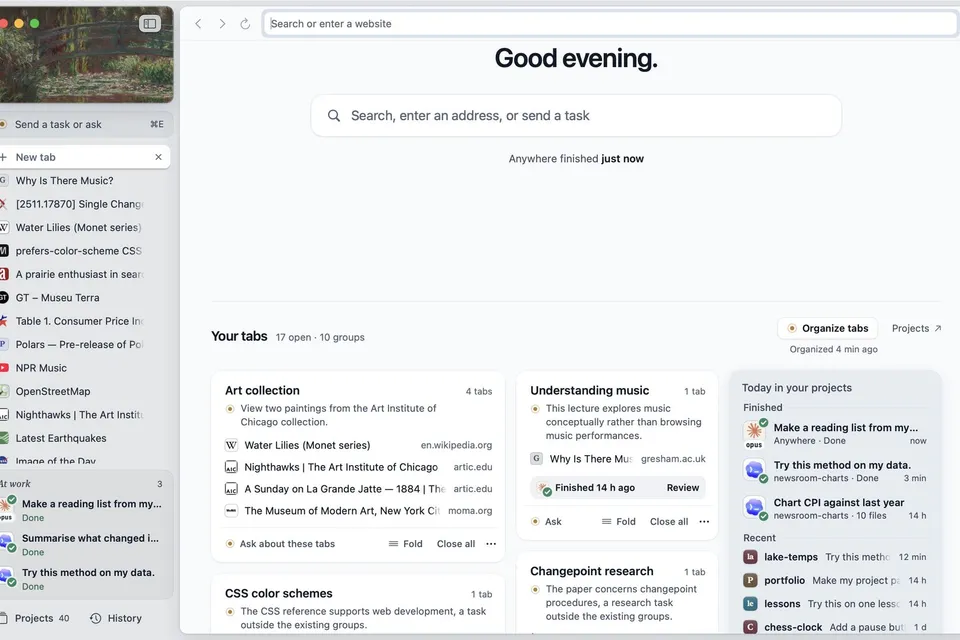Click the 'Anywhere finished just now' status
The height and width of the screenshot is (640, 960).
pos(576,159)
